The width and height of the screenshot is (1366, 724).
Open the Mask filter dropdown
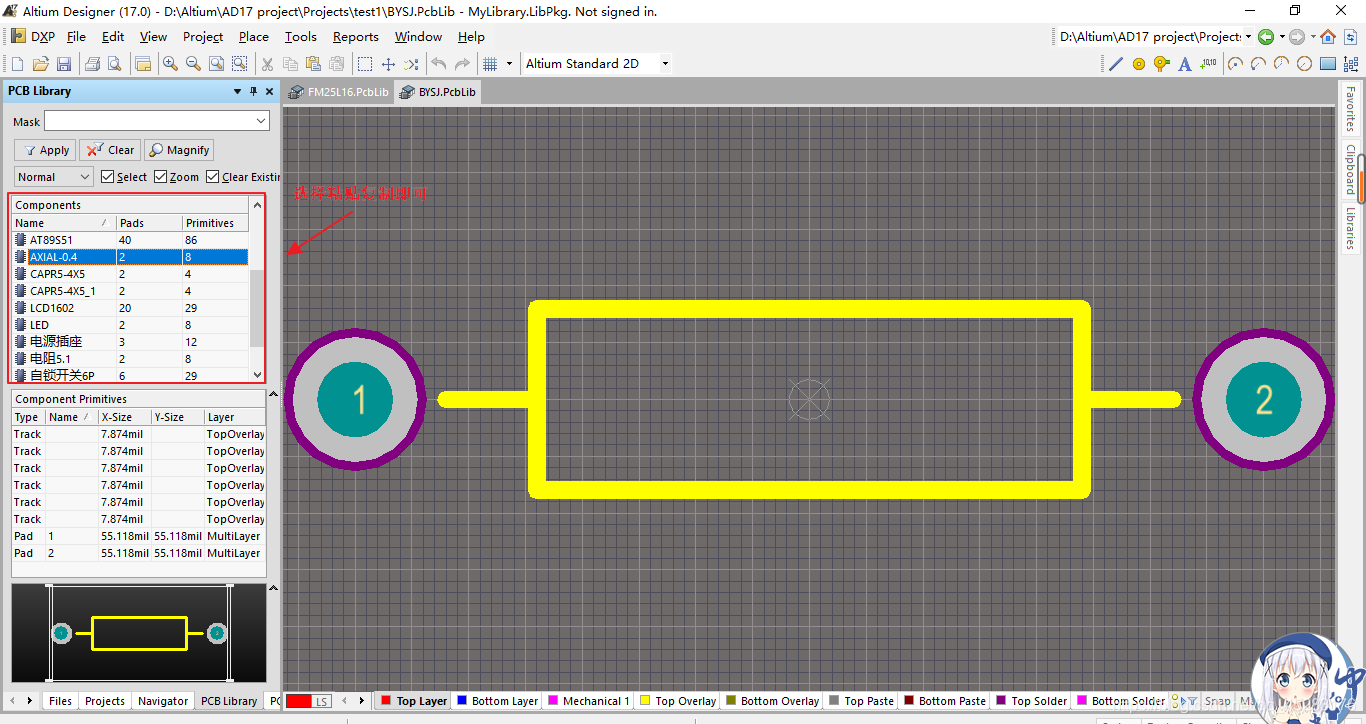(261, 121)
